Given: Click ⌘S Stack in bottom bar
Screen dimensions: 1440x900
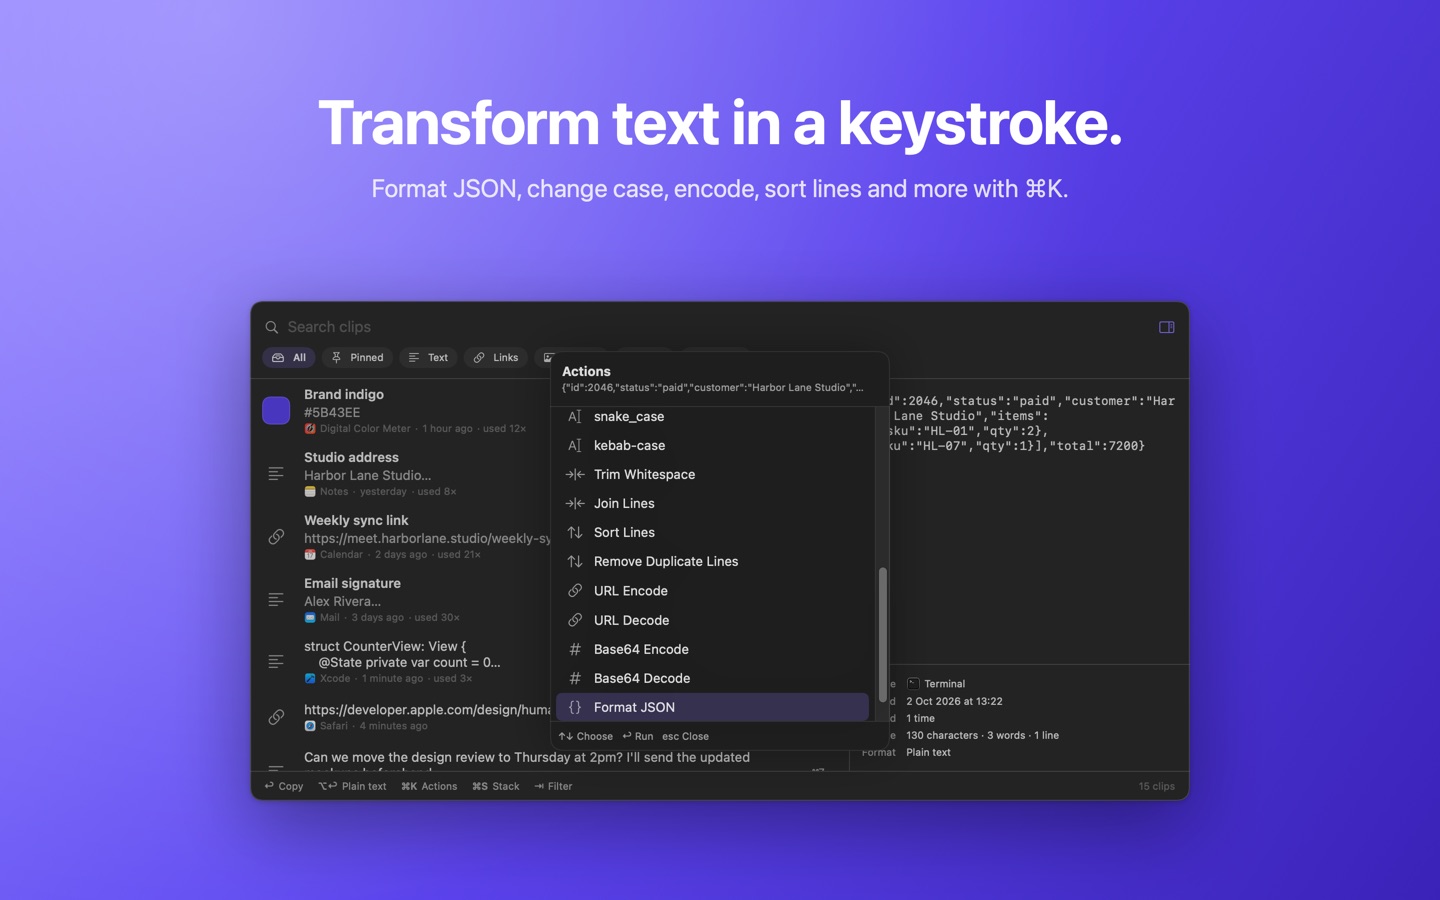Looking at the screenshot, I should 496,787.
